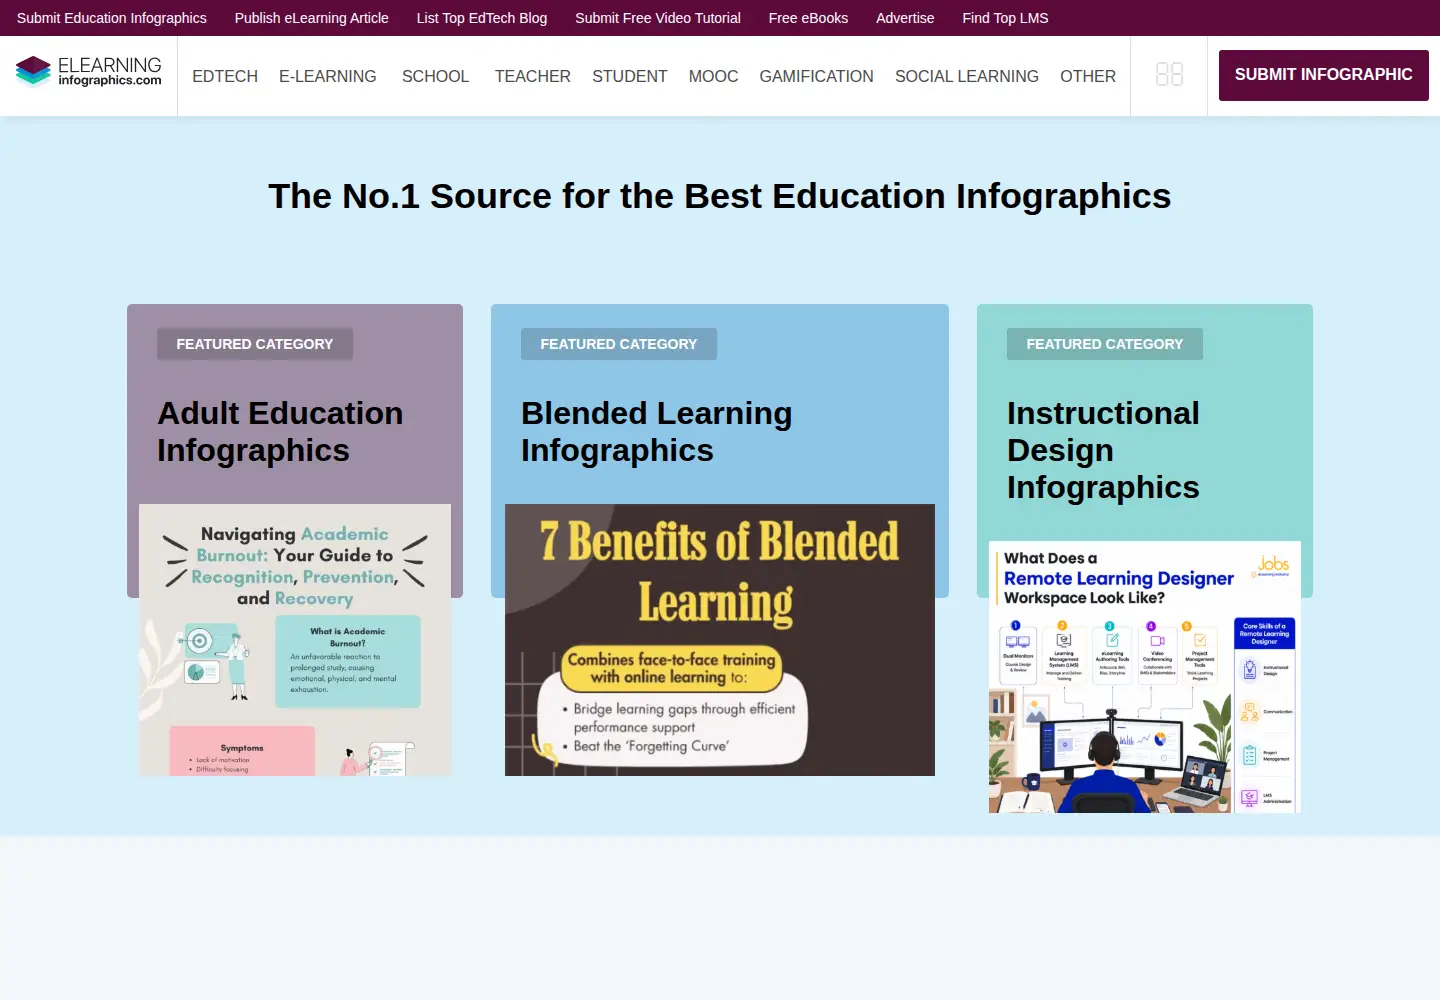Click Featured Category badge on Blended Learning card

pyautogui.click(x=619, y=344)
